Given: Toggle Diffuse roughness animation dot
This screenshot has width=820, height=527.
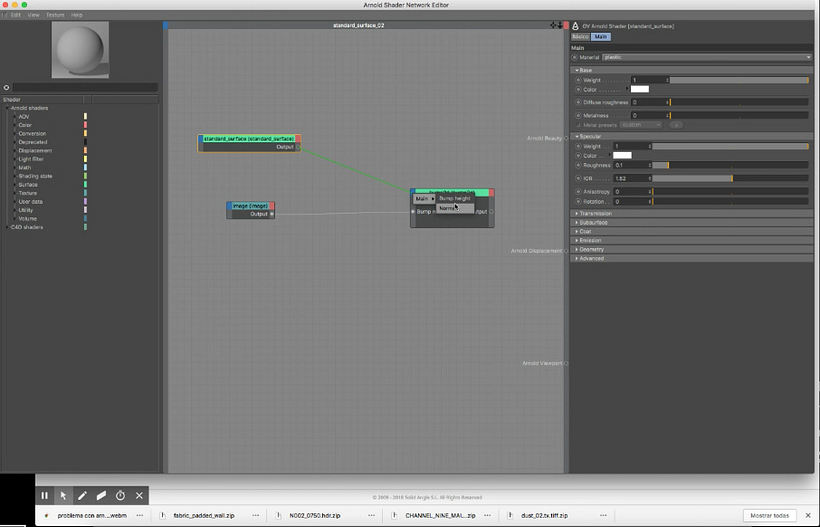Looking at the screenshot, I should click(x=578, y=102).
